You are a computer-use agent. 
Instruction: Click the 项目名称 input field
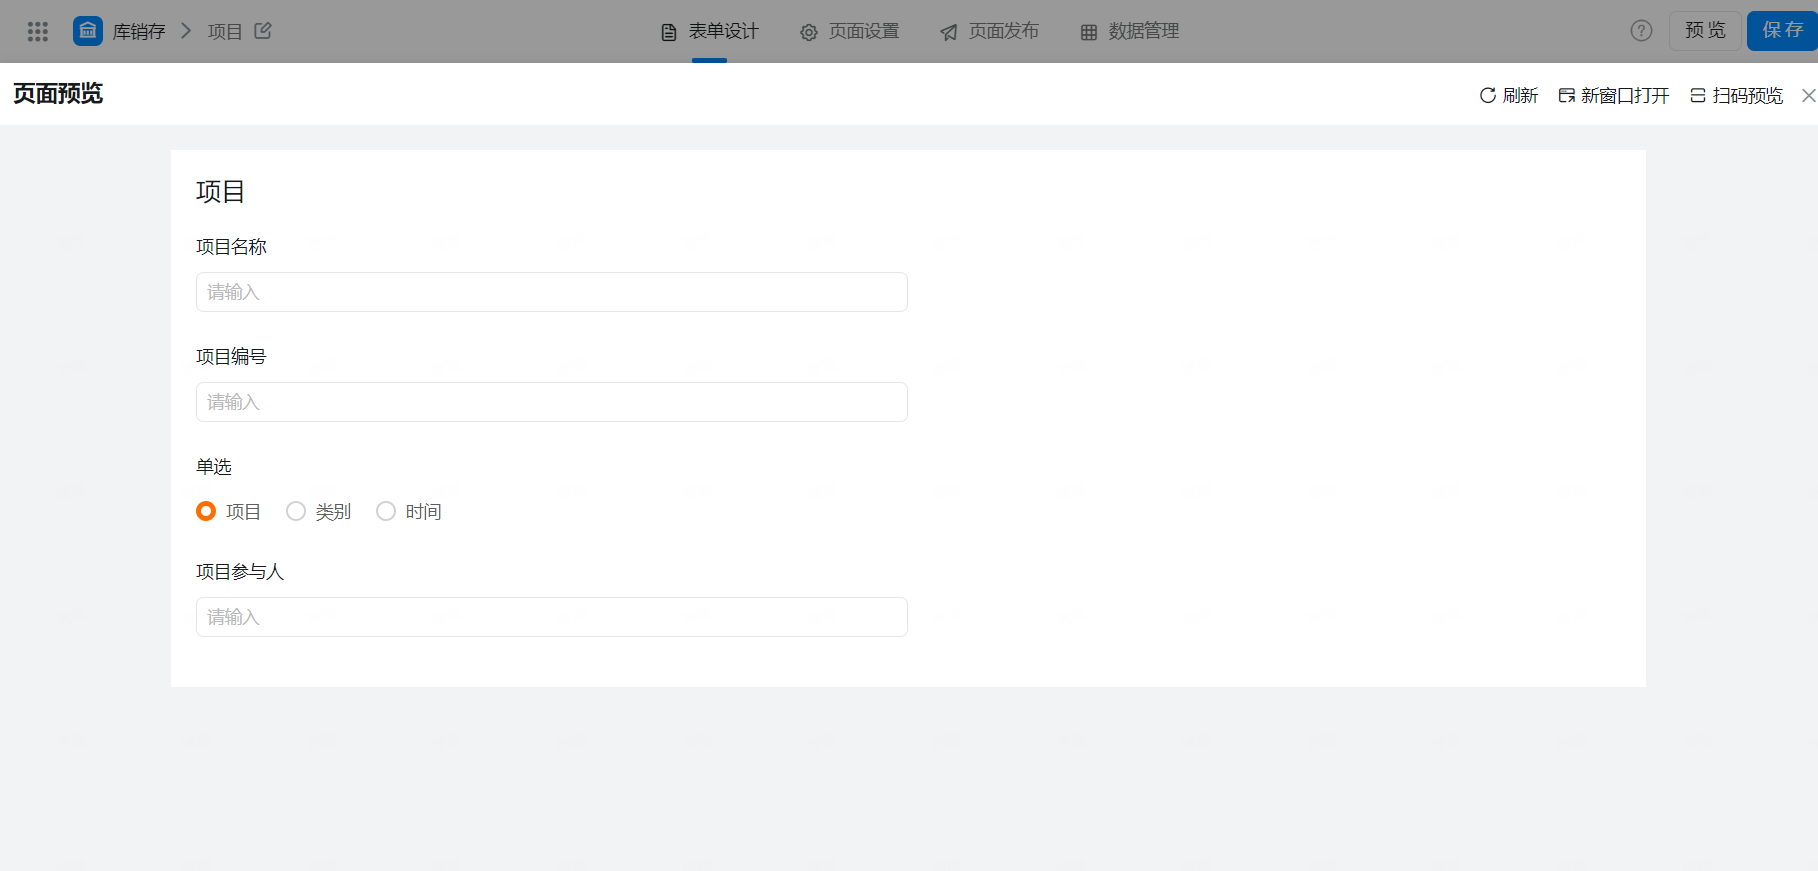551,292
